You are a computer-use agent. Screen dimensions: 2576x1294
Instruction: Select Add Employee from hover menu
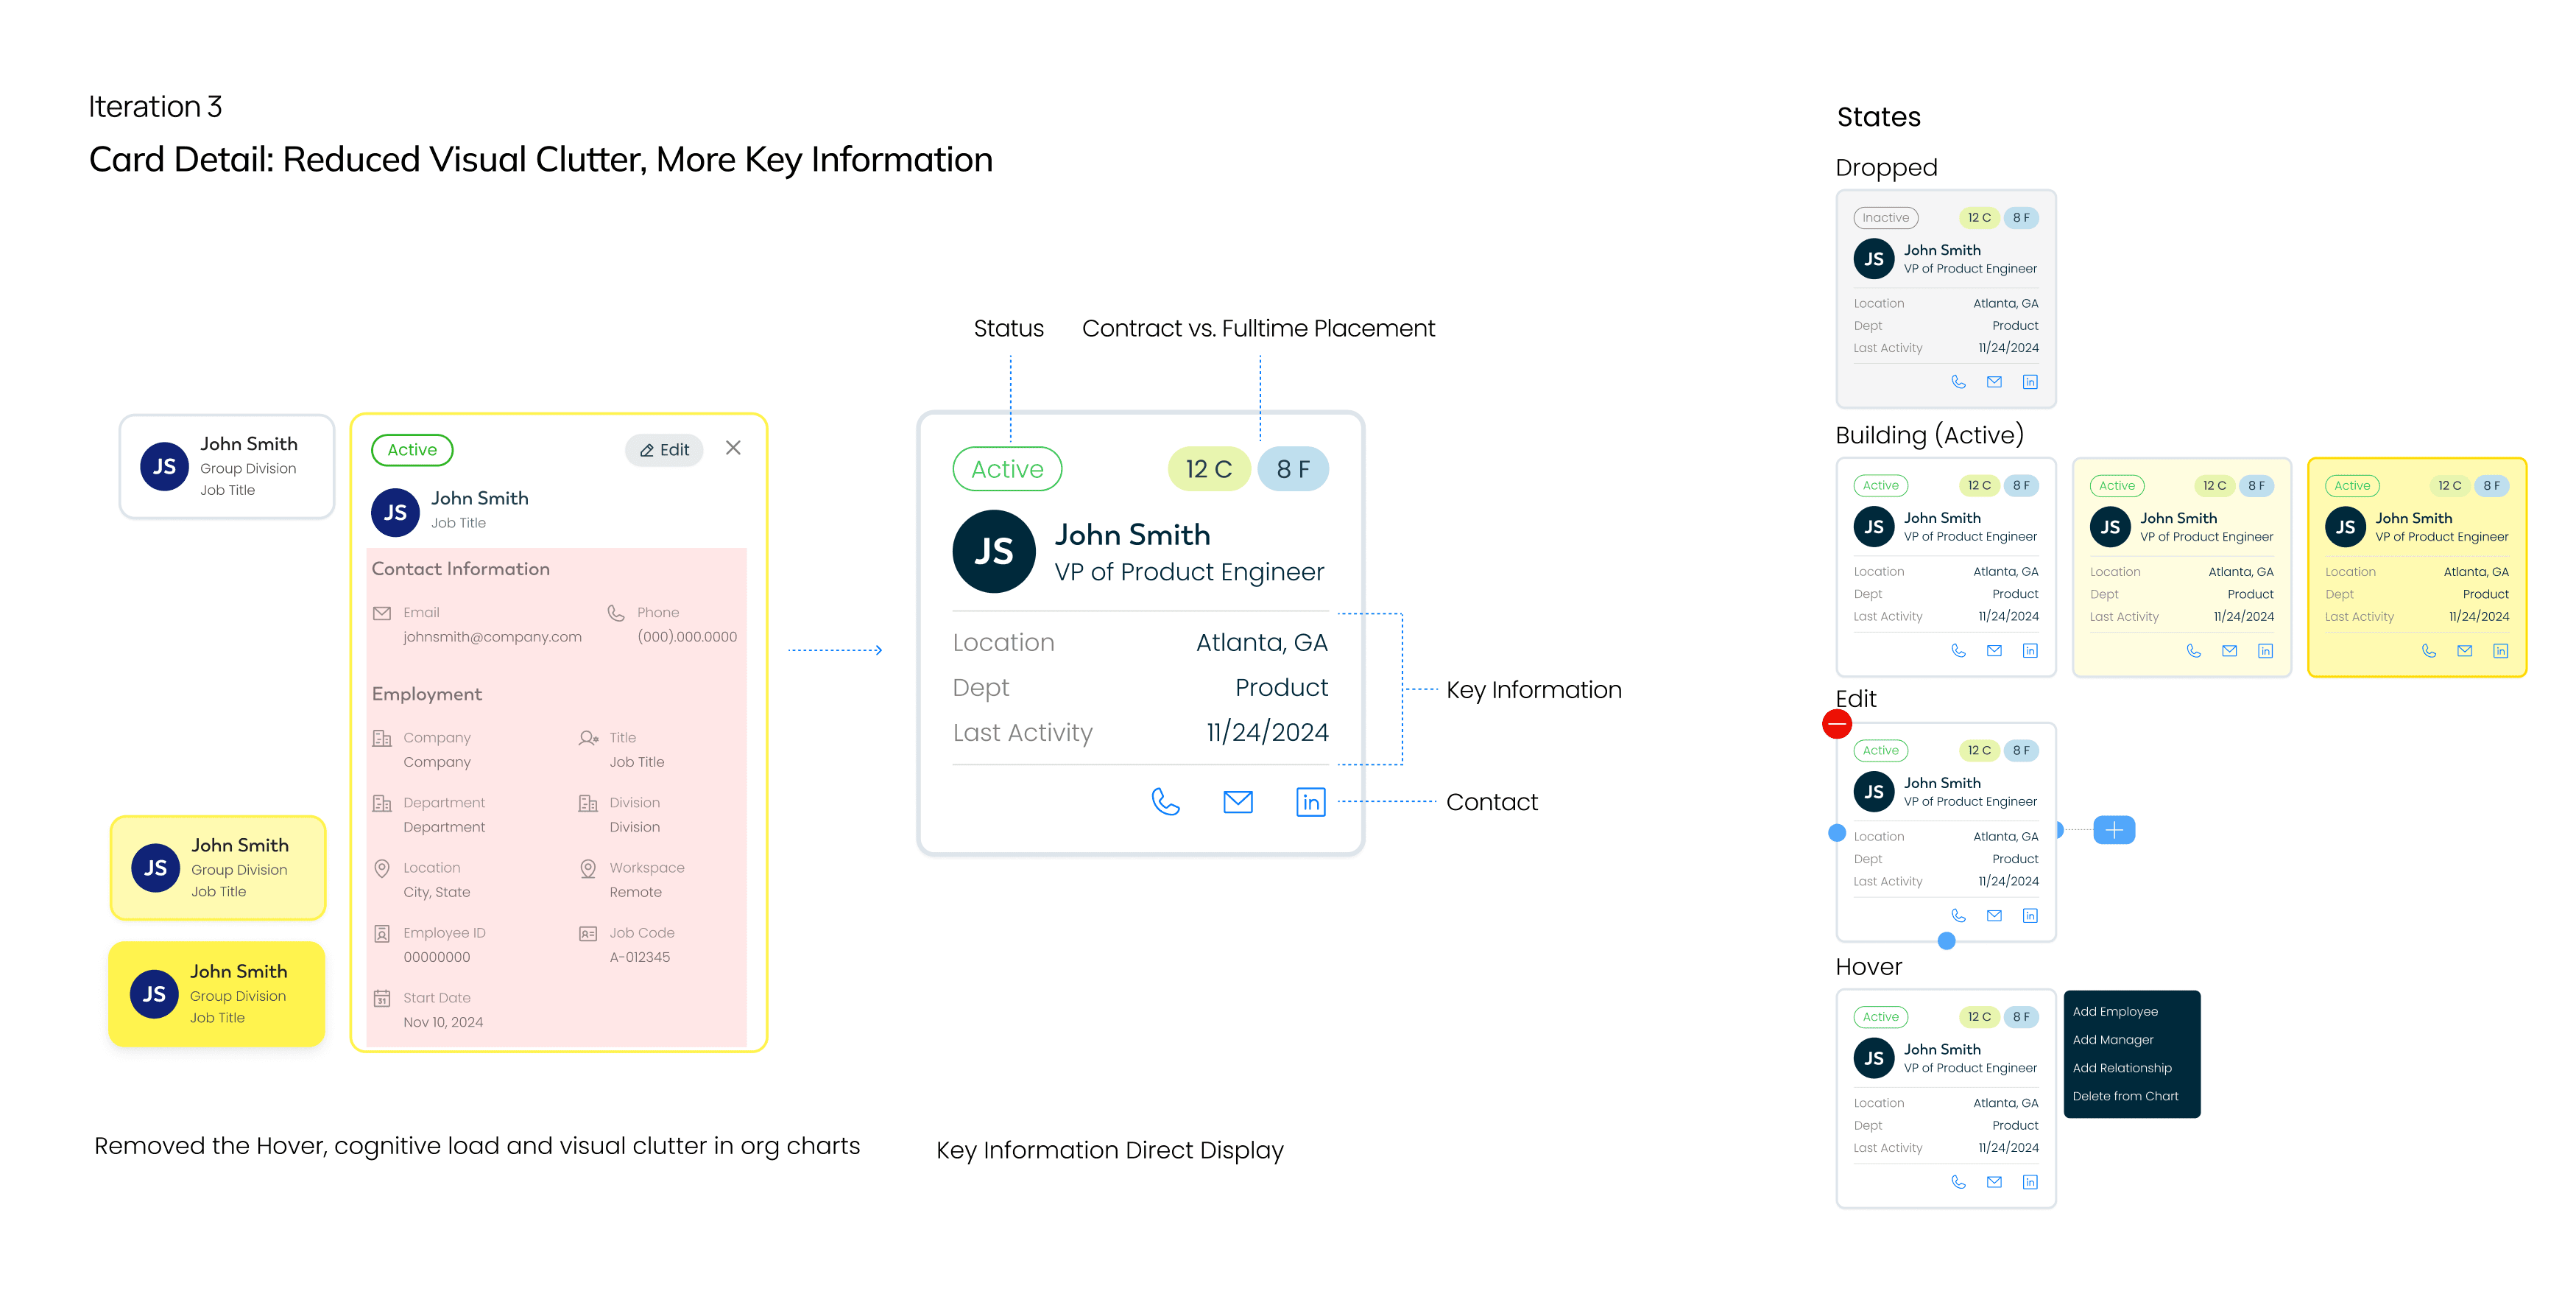tap(2115, 1012)
